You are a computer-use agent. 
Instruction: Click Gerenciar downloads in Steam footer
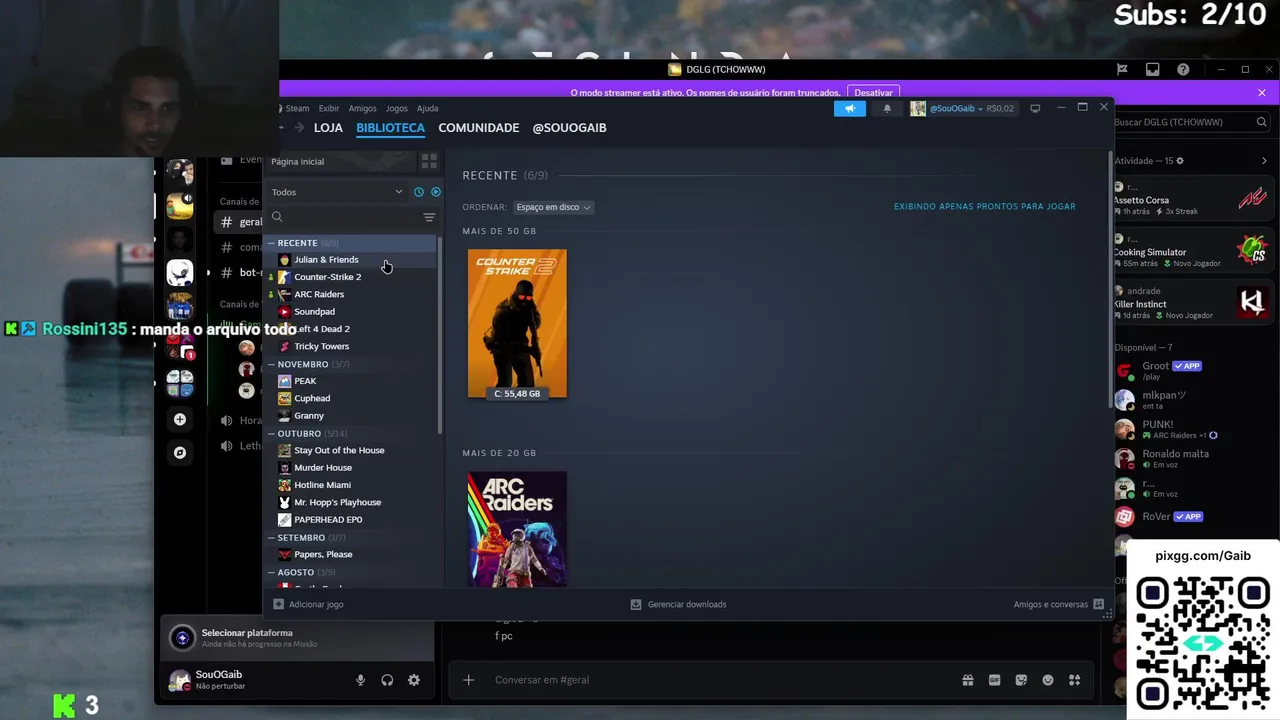[678, 604]
